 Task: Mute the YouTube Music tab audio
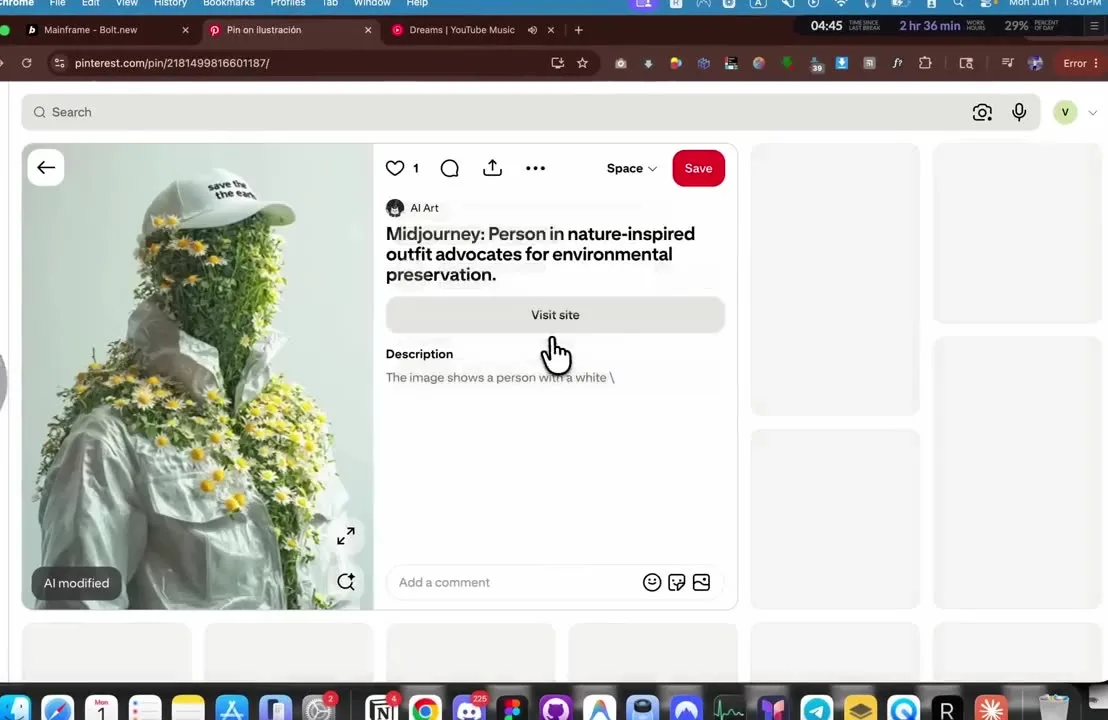tap(532, 30)
